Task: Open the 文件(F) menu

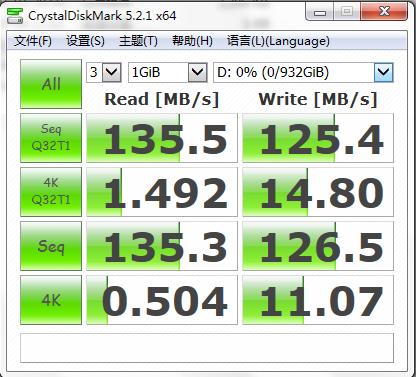Action: point(33,41)
